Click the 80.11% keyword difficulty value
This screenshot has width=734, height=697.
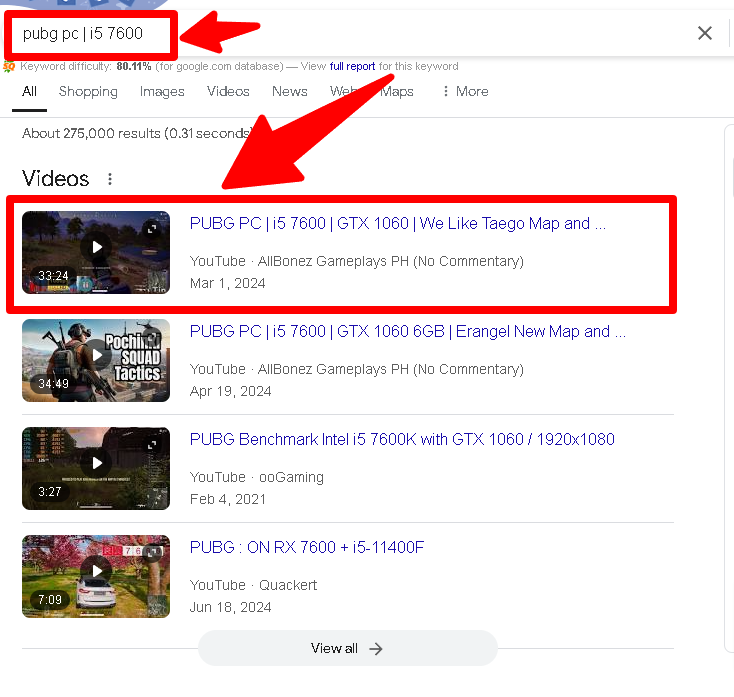tap(133, 66)
